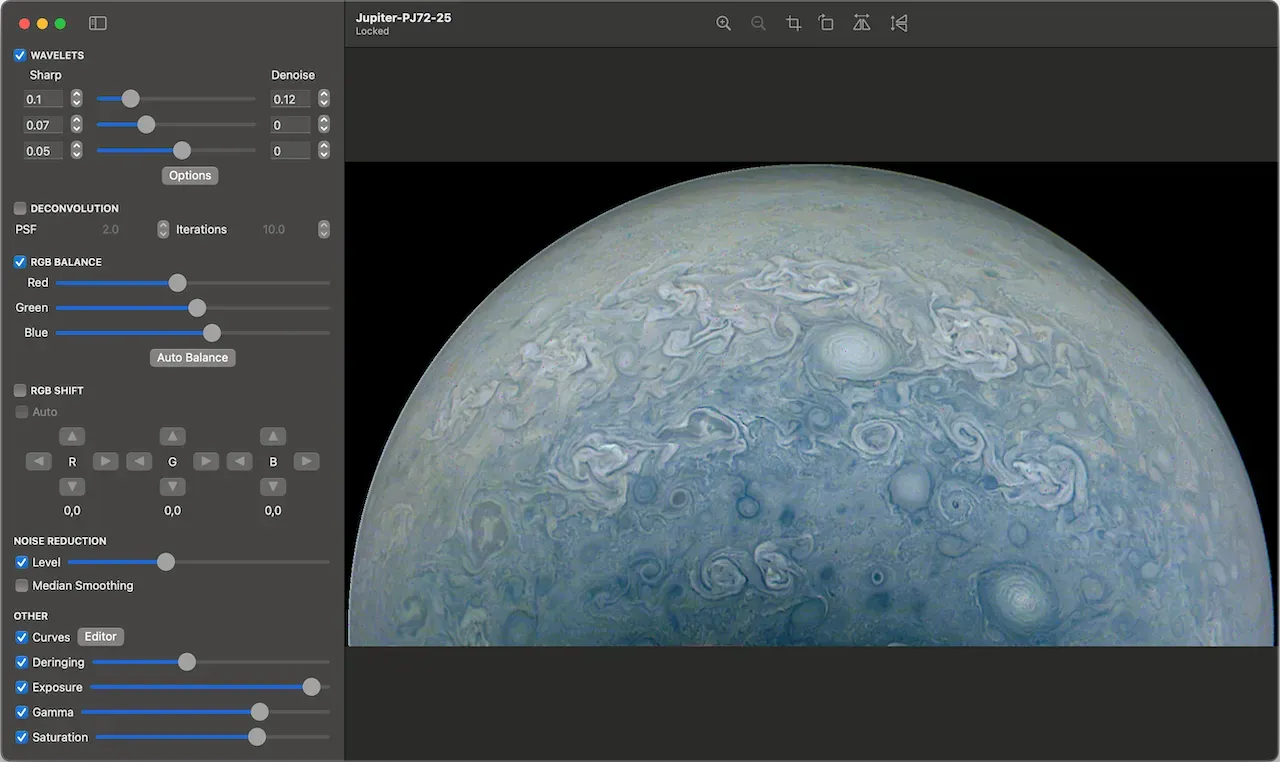The width and height of the screenshot is (1280, 762).
Task: Open the Curves Editor
Action: pos(100,636)
